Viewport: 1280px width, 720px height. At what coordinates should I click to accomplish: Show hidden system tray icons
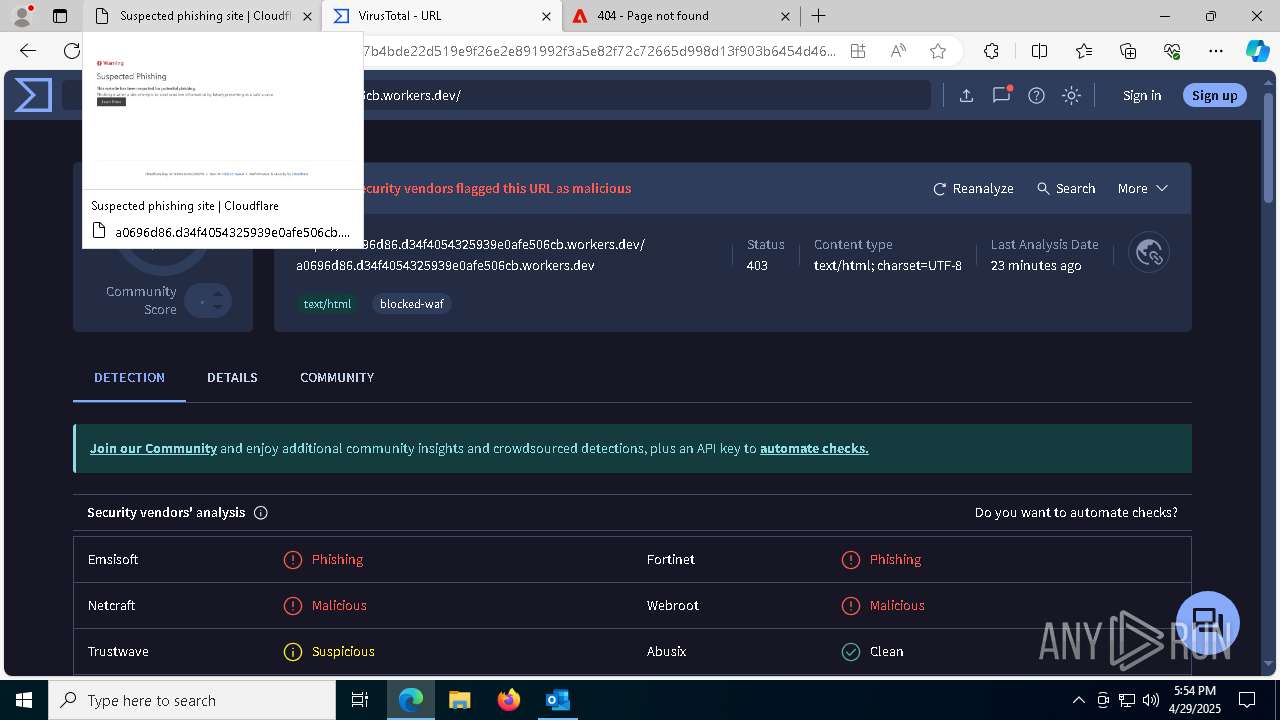tap(1078, 700)
